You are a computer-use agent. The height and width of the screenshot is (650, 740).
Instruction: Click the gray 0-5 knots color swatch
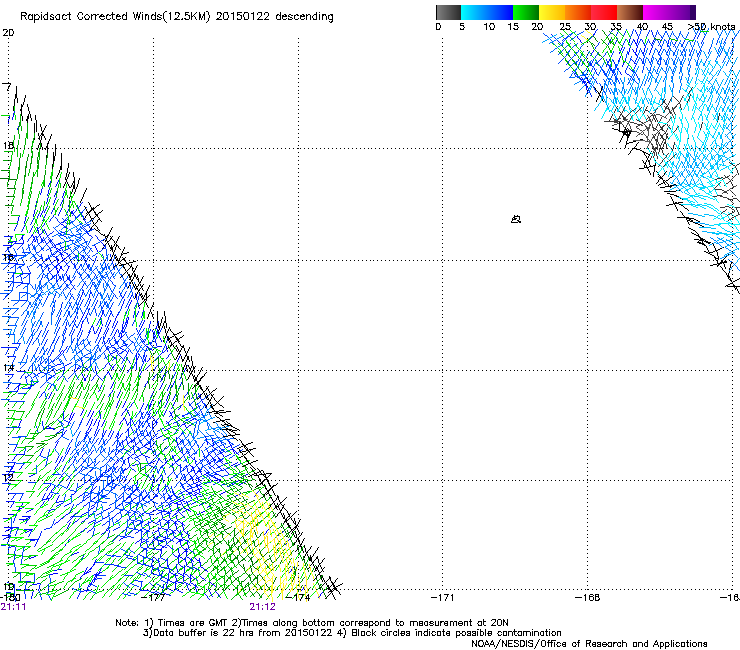[x=448, y=12]
